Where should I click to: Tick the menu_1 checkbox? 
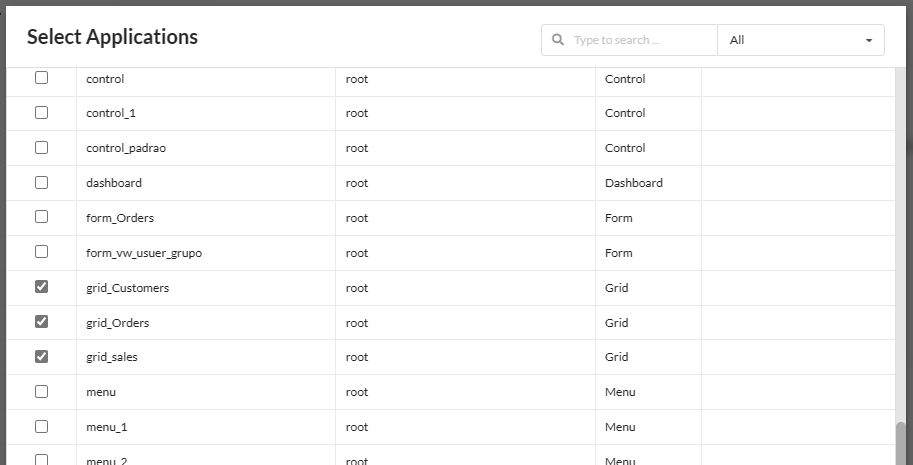point(42,426)
